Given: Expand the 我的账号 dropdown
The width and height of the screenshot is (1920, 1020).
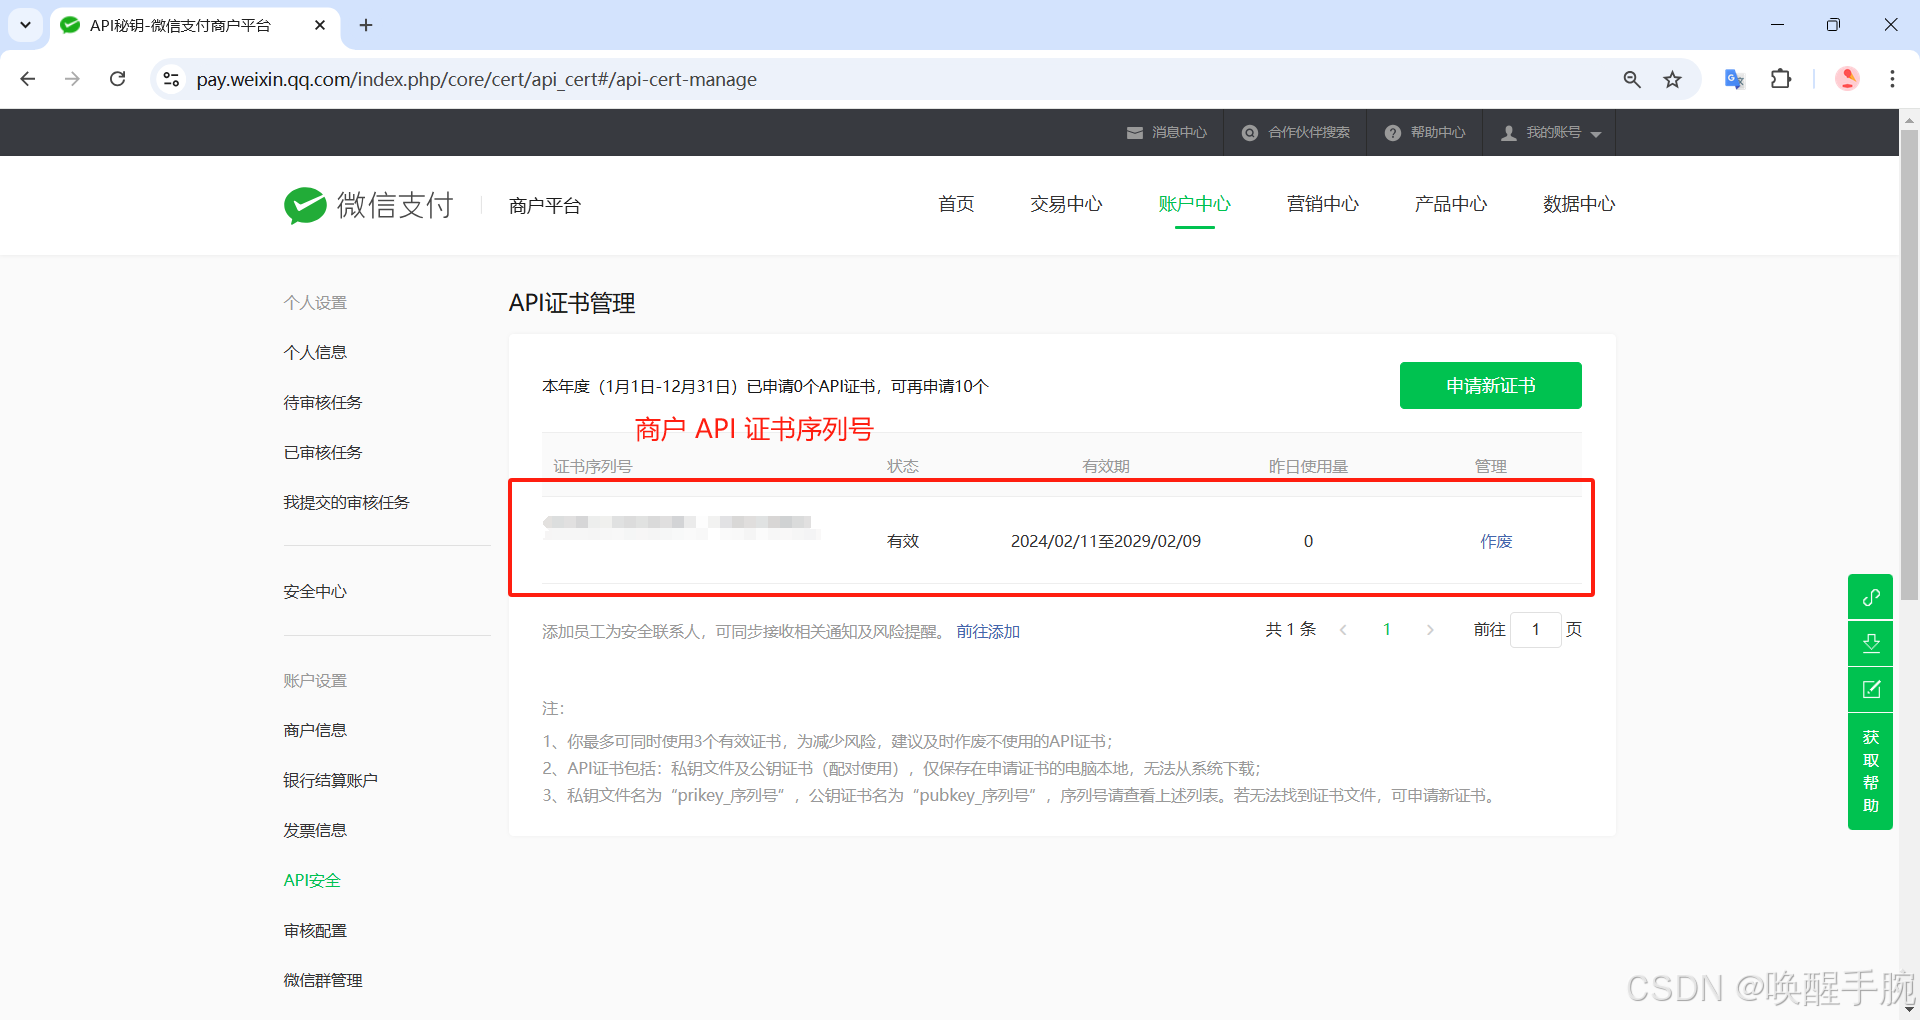Looking at the screenshot, I should 1550,132.
